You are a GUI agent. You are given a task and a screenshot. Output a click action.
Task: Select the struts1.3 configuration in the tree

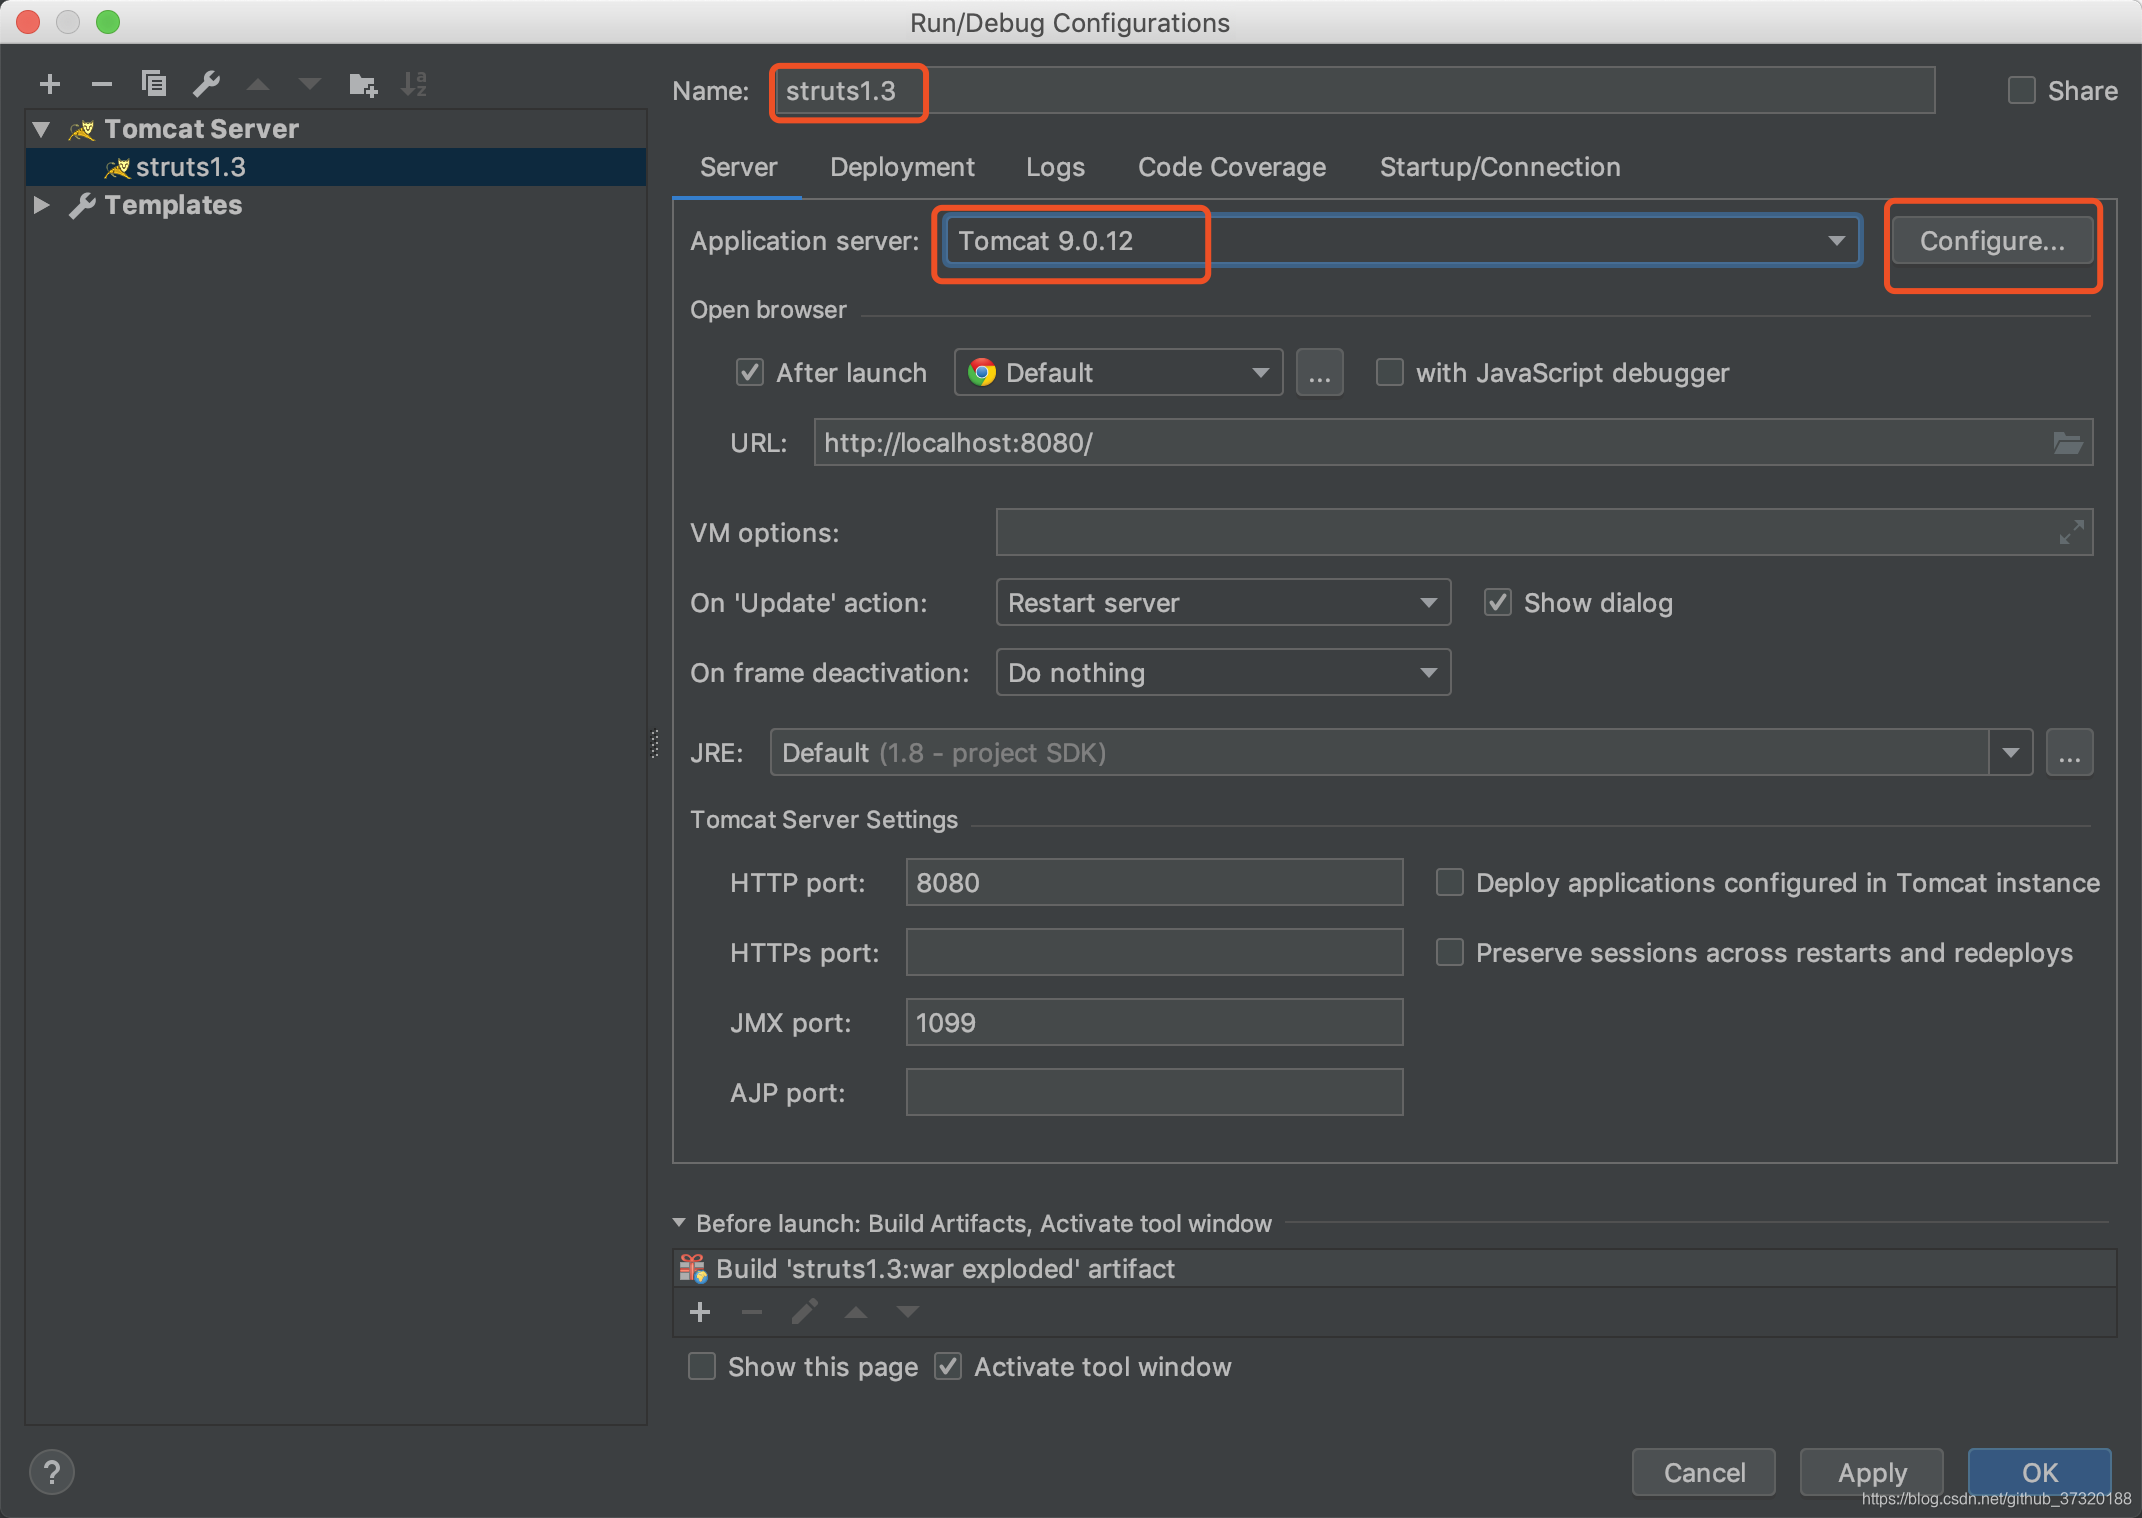tap(336, 167)
